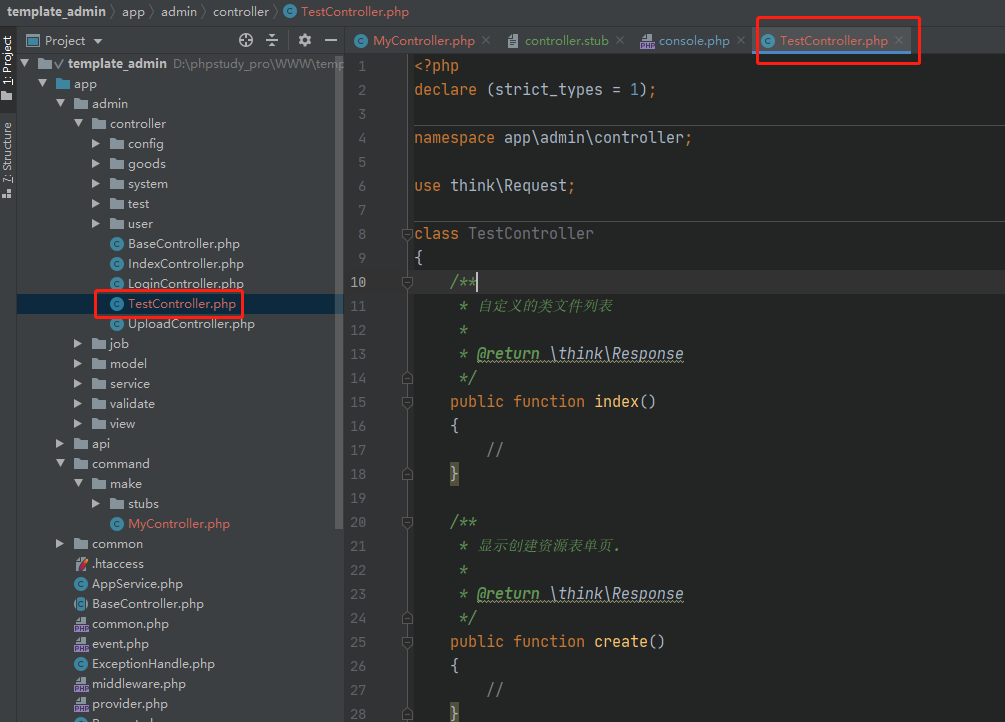
Task: Collapse the controller folder in the tree
Action: pyautogui.click(x=78, y=123)
